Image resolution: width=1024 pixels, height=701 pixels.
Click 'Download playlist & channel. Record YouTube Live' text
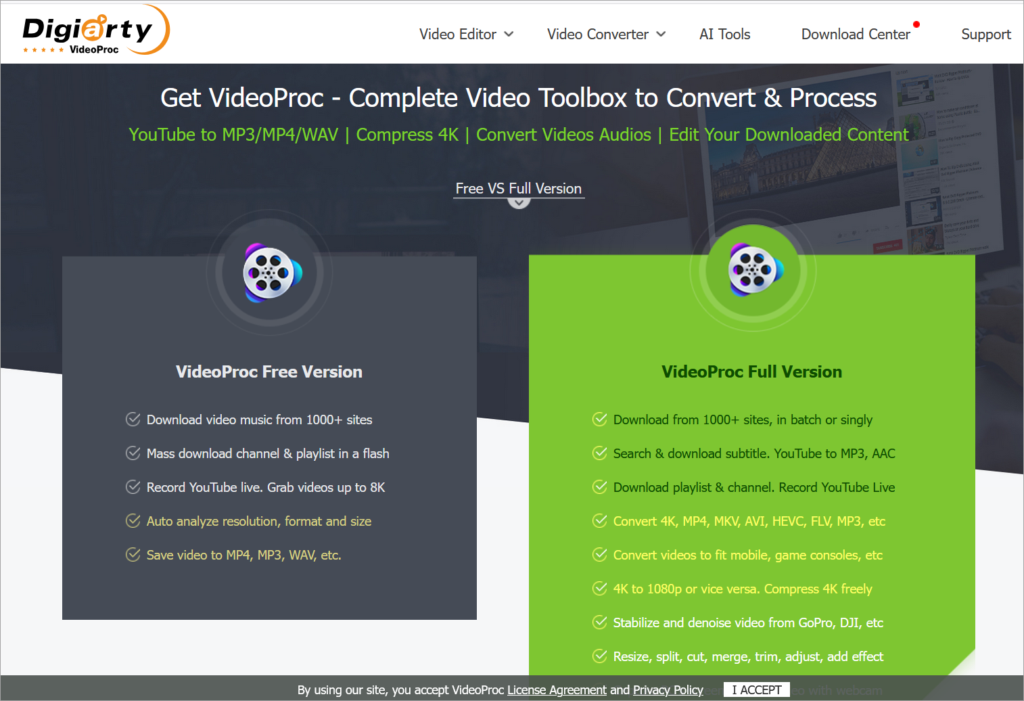(x=754, y=487)
